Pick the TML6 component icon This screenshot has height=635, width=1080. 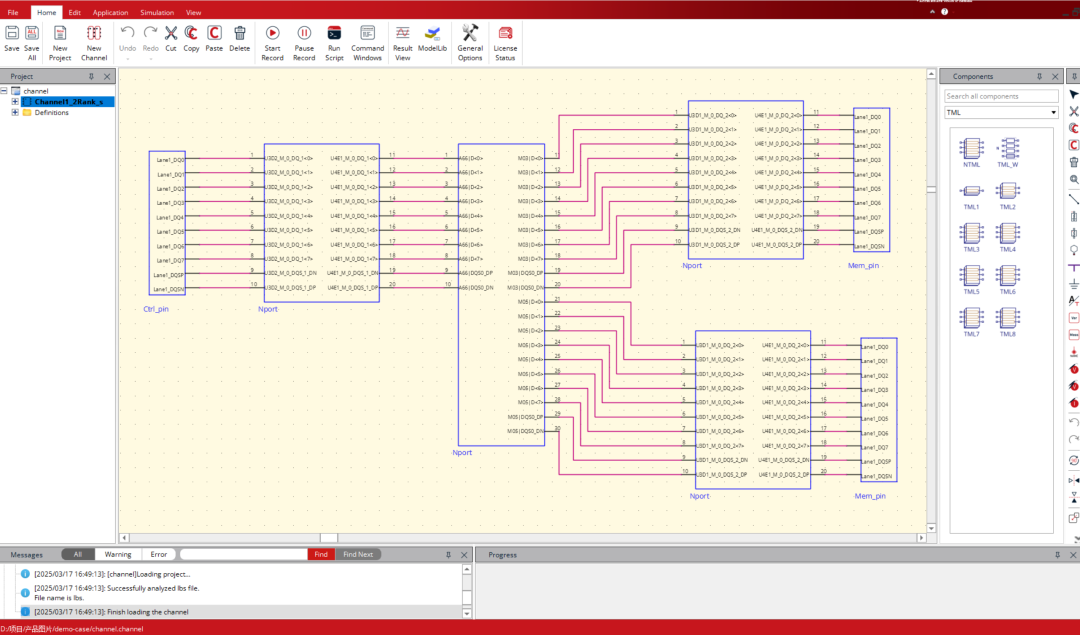tap(1008, 275)
